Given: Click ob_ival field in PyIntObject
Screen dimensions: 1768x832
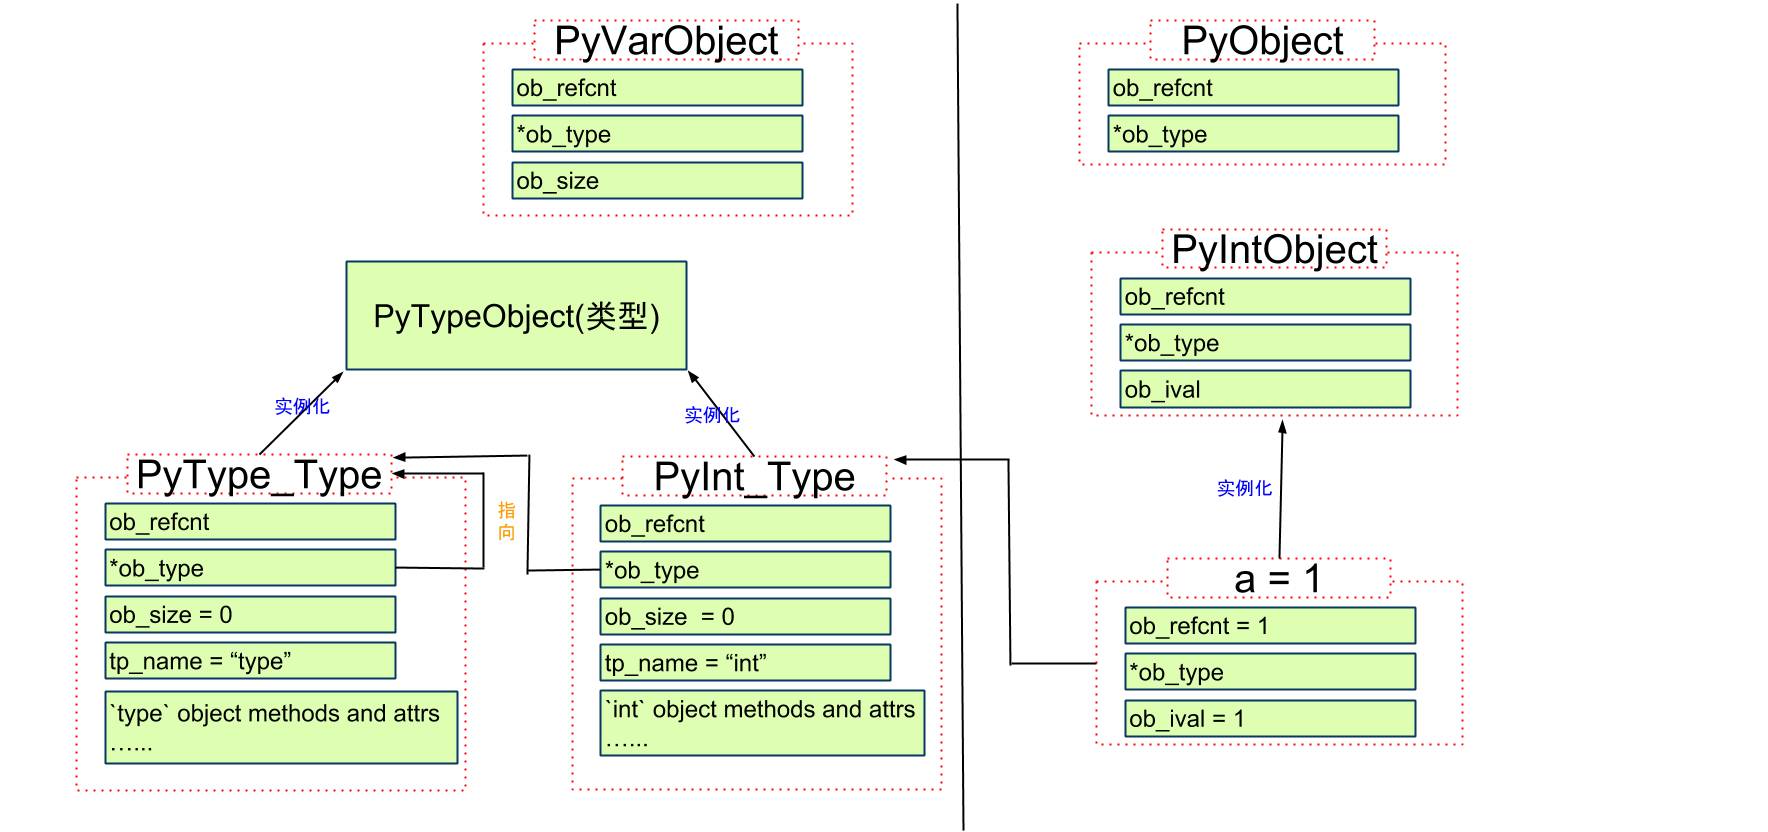Looking at the screenshot, I should click(1265, 390).
